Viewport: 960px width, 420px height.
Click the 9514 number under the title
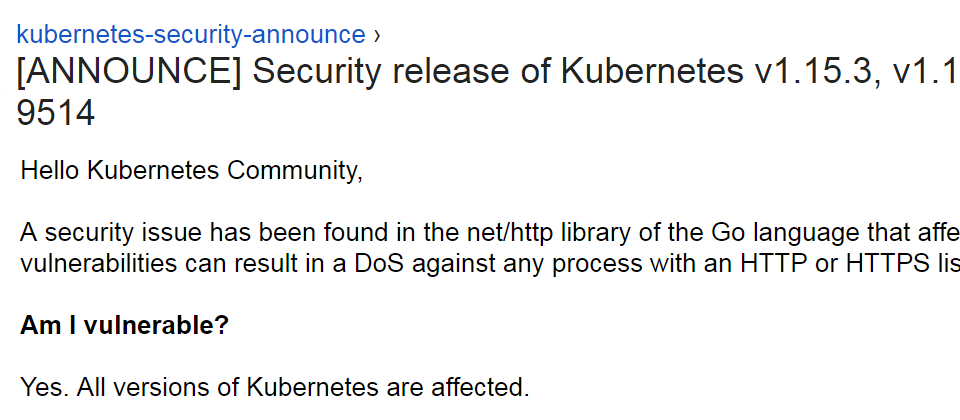click(x=56, y=113)
